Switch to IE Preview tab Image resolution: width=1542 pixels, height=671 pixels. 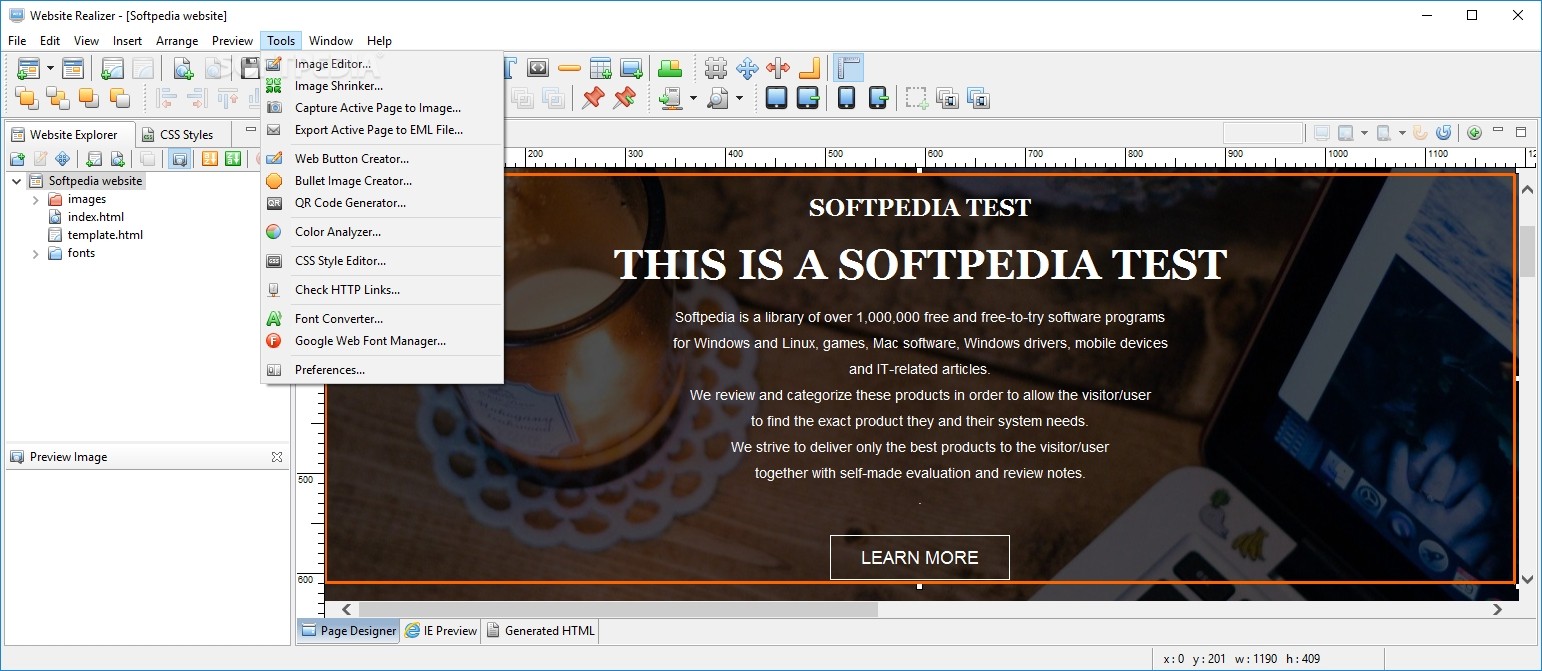[x=441, y=631]
